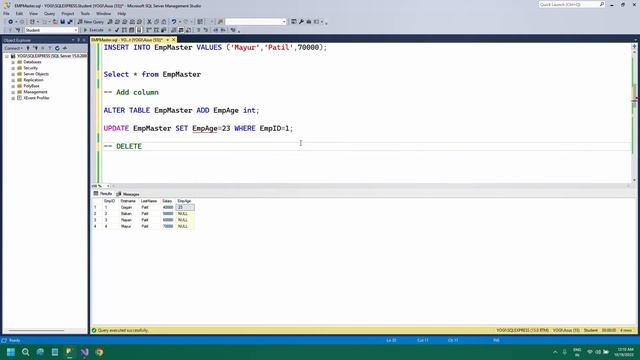
Task: Open the Help menu
Action: (x=122, y=13)
